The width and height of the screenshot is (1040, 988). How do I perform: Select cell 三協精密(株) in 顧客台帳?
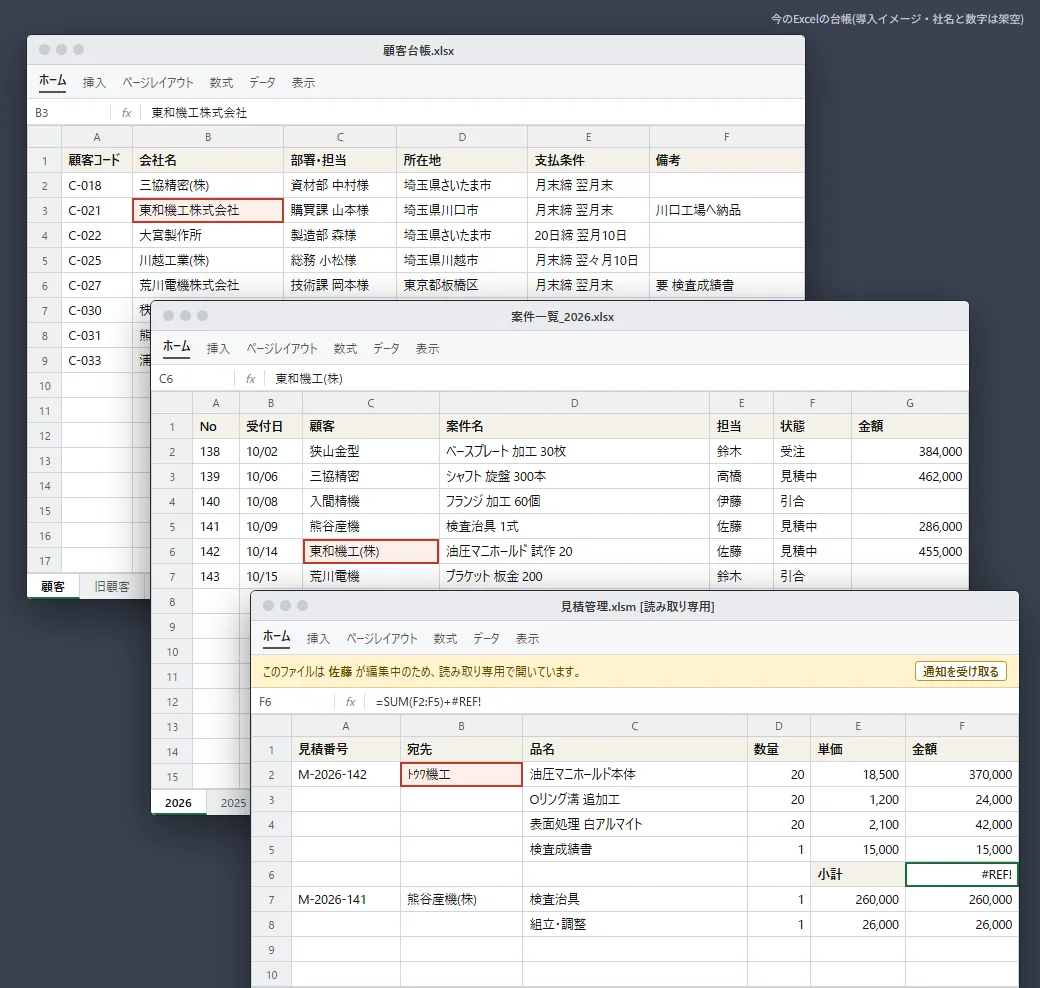[208, 185]
